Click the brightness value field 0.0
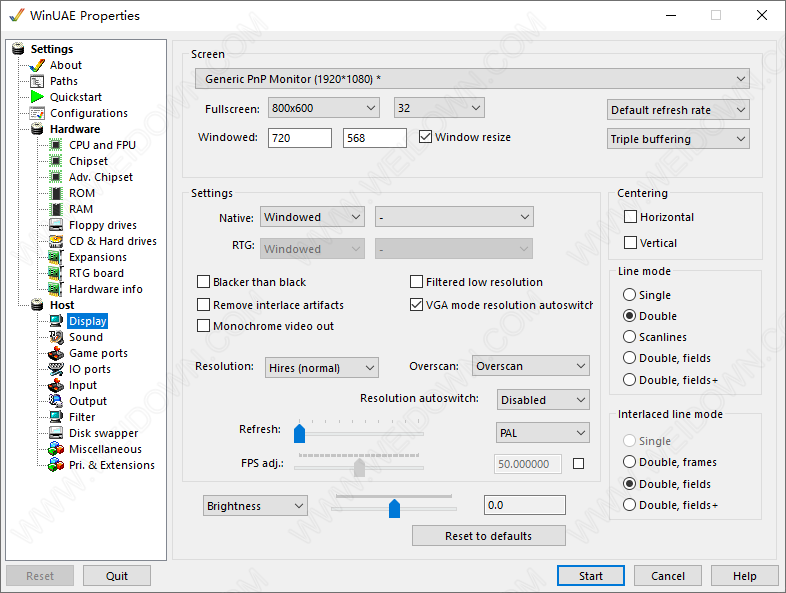Image resolution: width=786 pixels, height=593 pixels. 525,505
